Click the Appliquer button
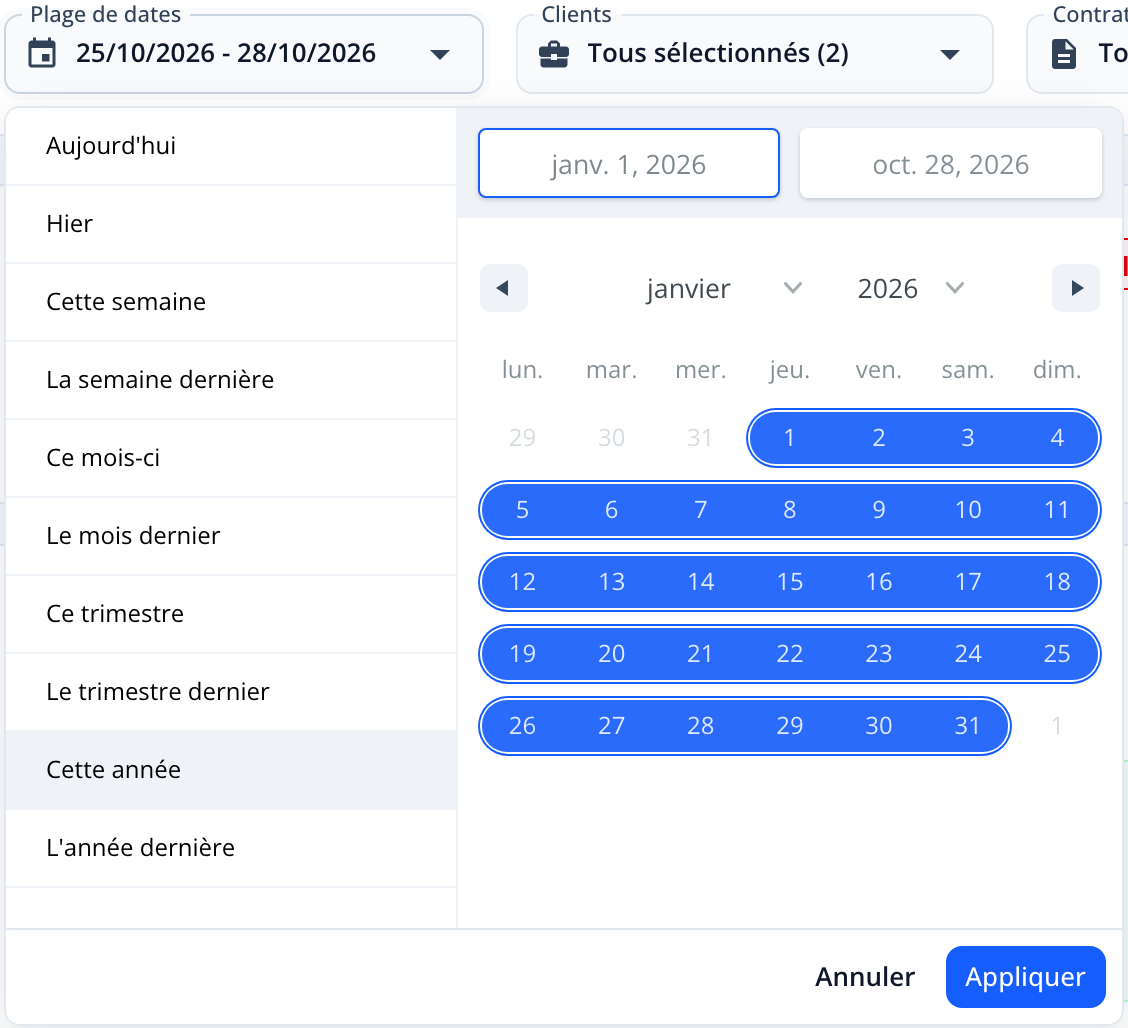This screenshot has height=1028, width=1128. (1025, 977)
